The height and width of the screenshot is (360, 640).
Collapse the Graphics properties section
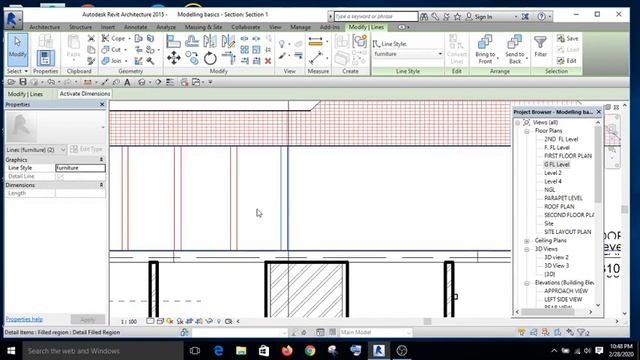click(101, 160)
